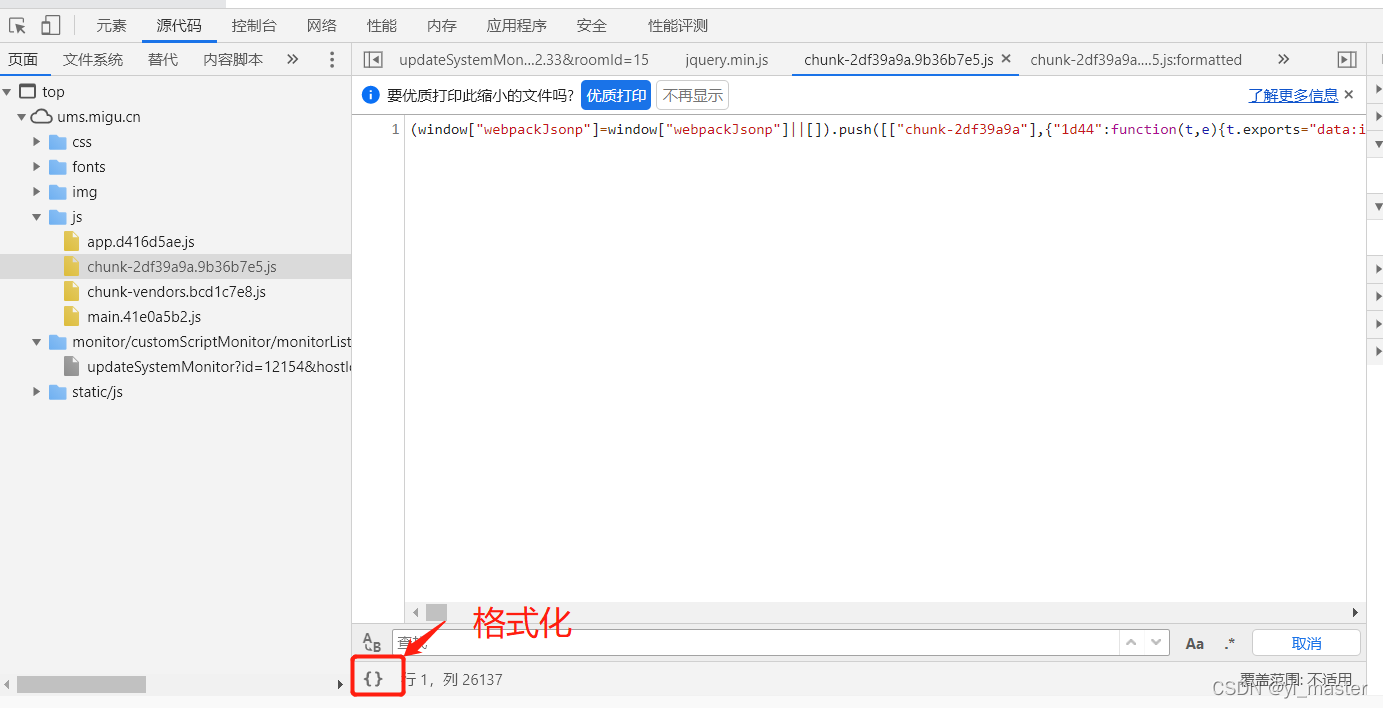Viewport: 1383px width, 708px height.
Task: Open the 性能 tab
Action: click(382, 26)
